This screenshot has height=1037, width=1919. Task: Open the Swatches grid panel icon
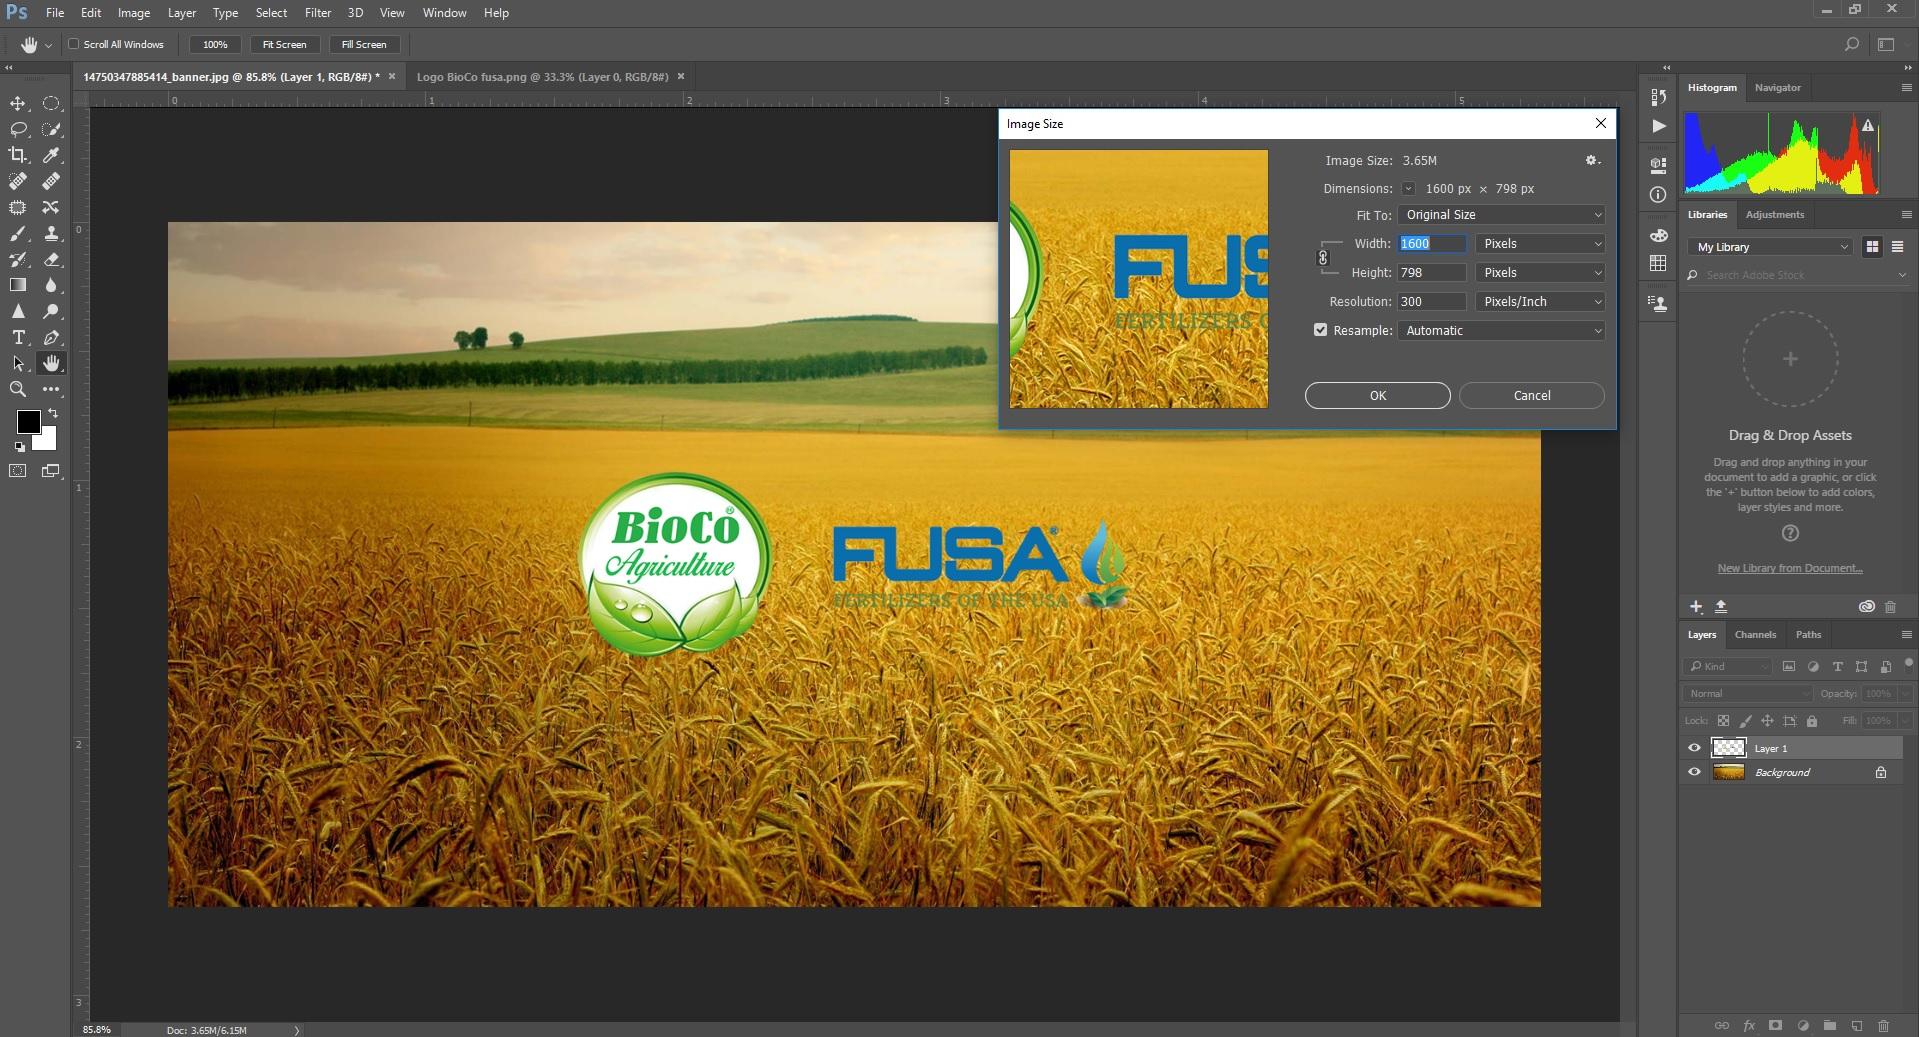click(1659, 263)
